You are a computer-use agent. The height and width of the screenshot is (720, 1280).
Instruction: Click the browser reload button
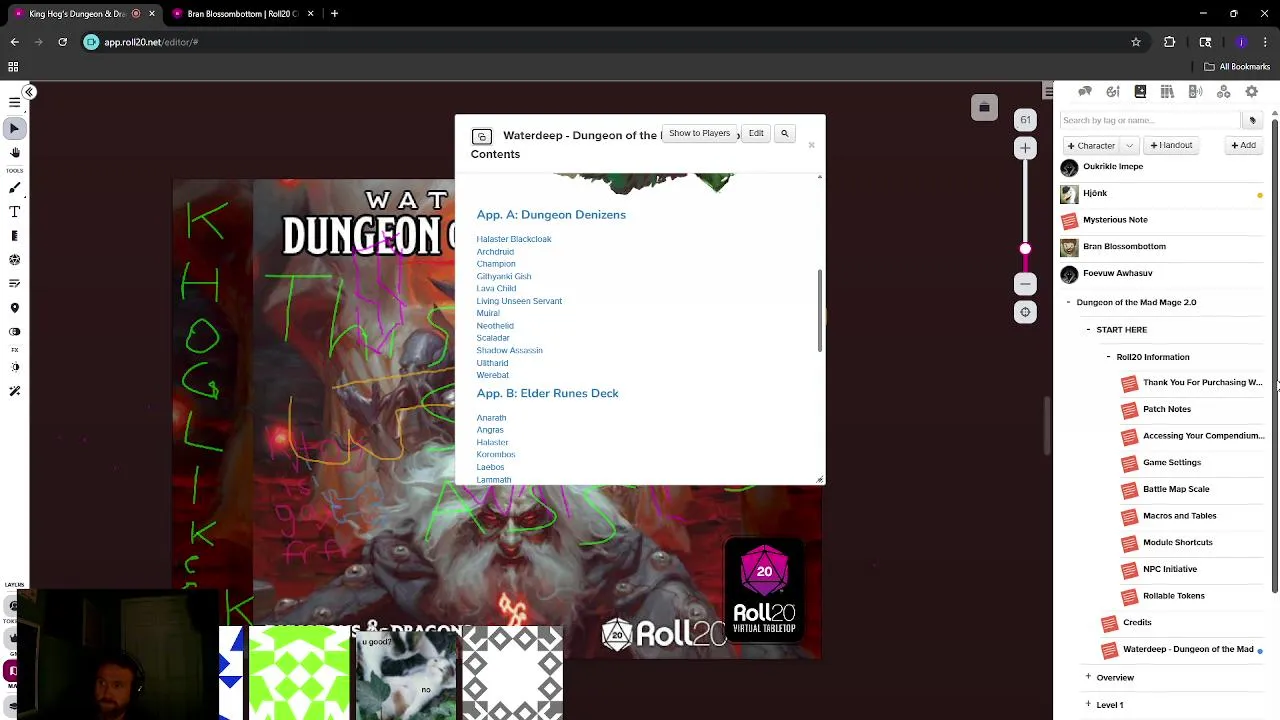coord(62,42)
